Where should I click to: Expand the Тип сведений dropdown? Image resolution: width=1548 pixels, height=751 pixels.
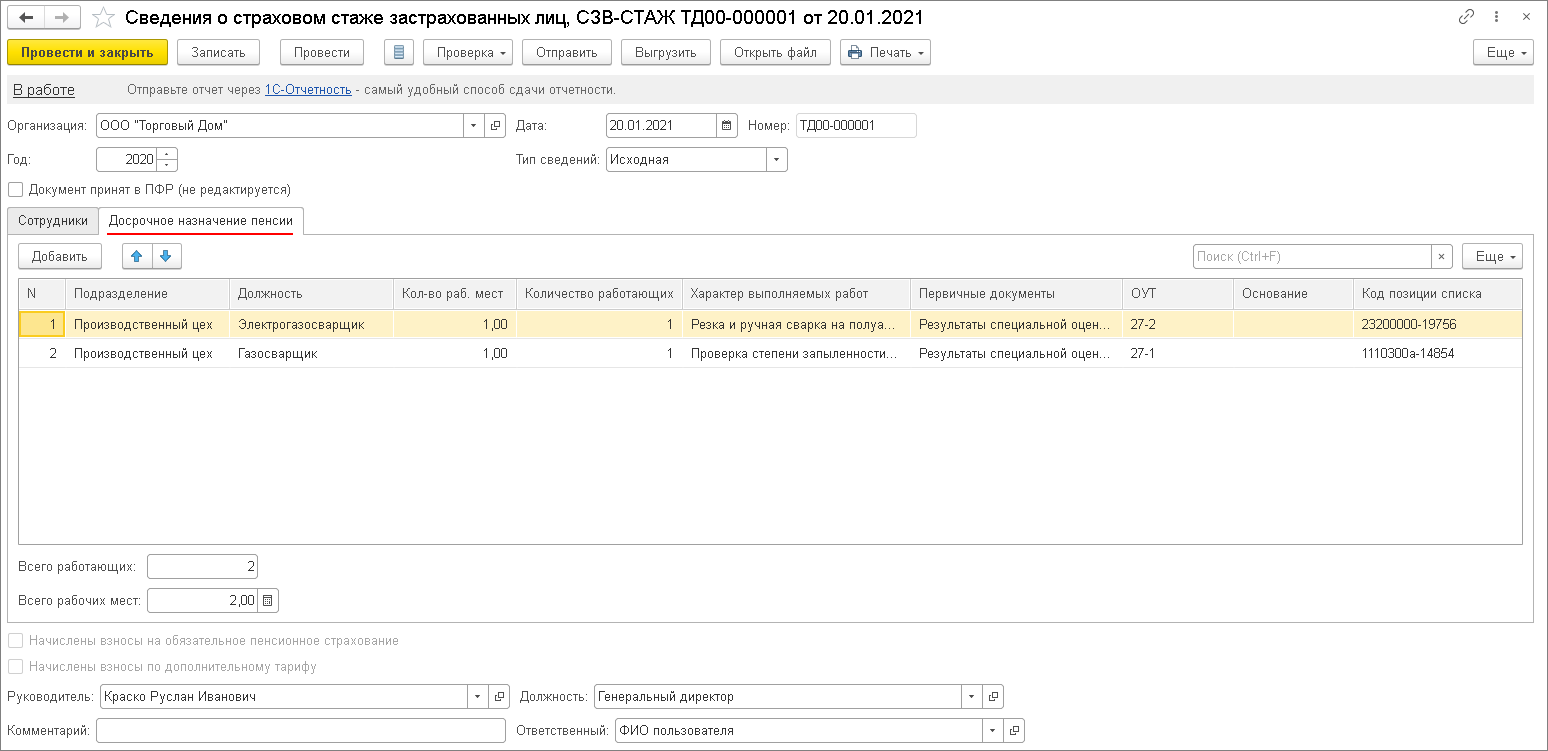pyautogui.click(x=777, y=160)
